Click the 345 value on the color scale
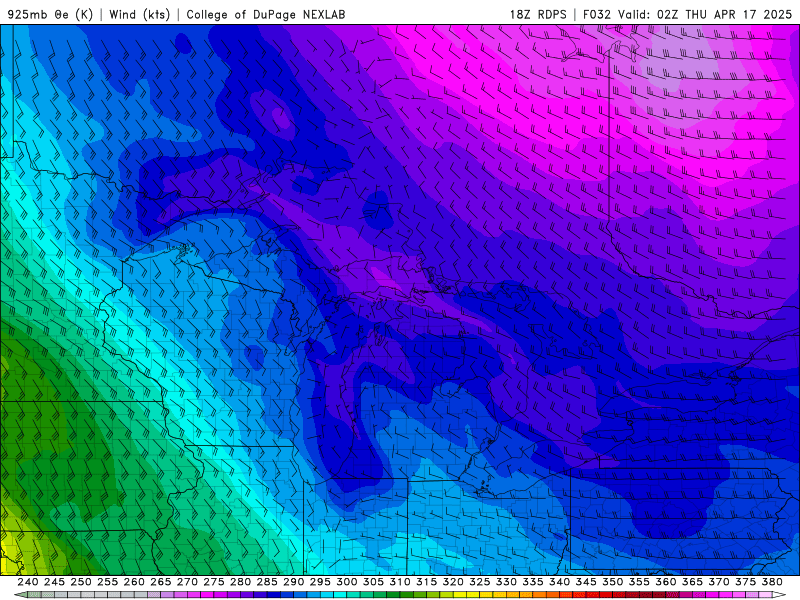Screen dimensions: 800x600 (586, 582)
